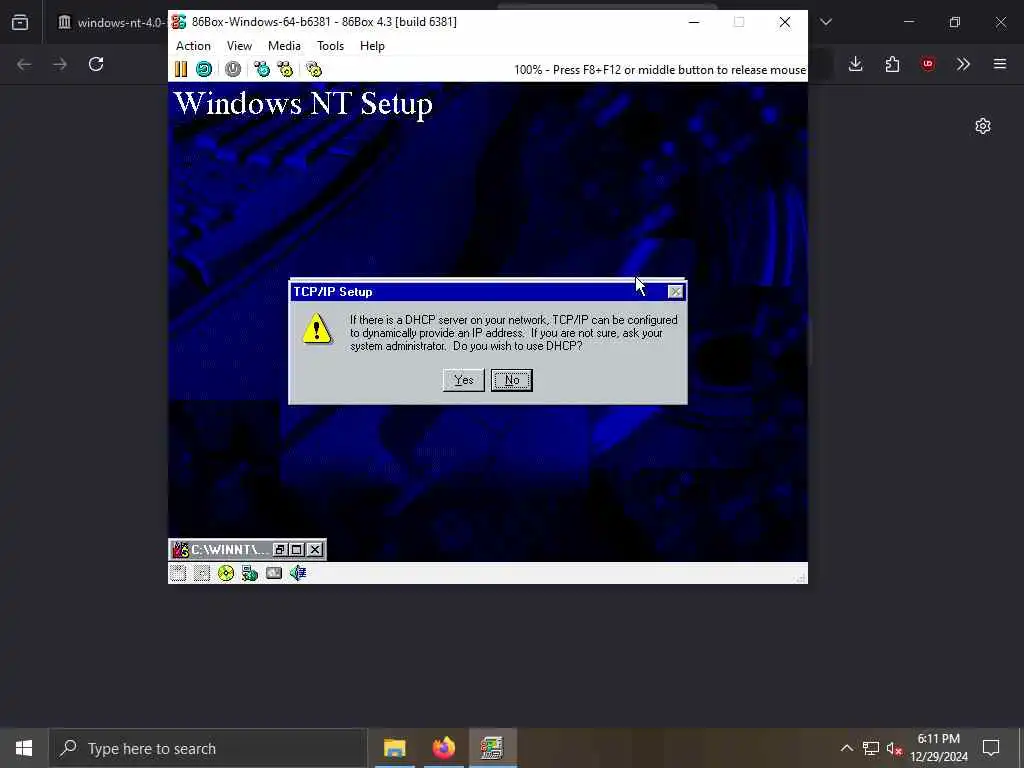Image resolution: width=1024 pixels, height=768 pixels.
Task: Click the teal hard reset toolbar icon
Action: 204,69
